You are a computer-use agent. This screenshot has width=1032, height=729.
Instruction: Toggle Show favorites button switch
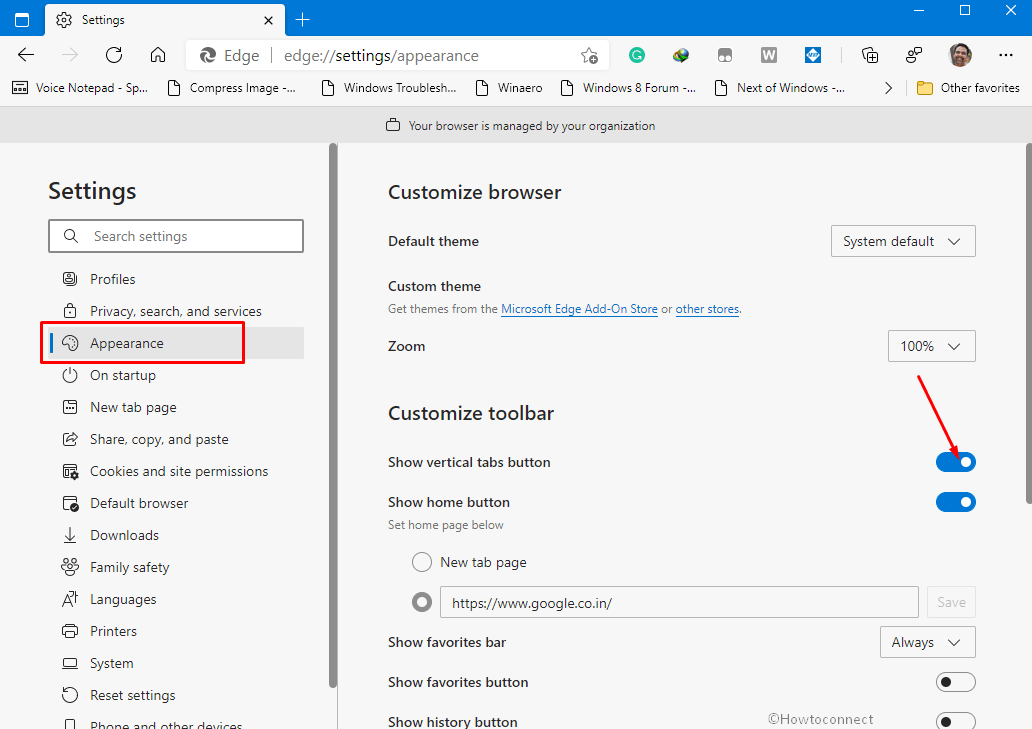(x=956, y=682)
